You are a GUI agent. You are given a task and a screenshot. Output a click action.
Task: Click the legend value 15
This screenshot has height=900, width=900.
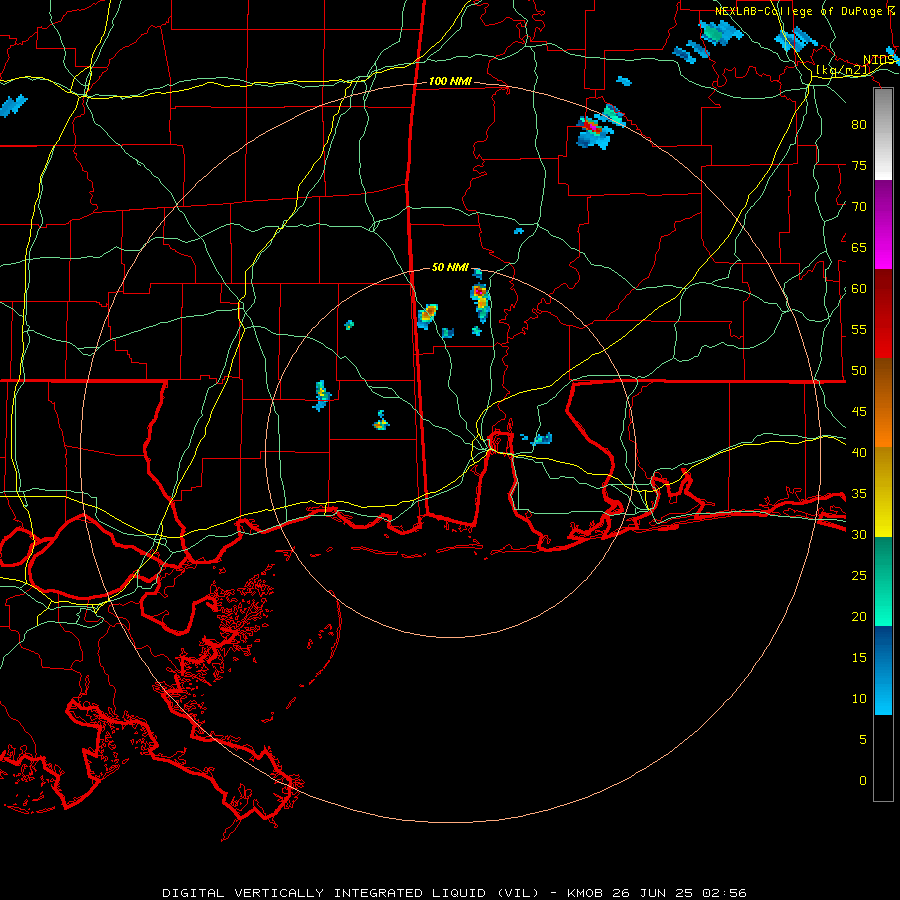click(859, 658)
